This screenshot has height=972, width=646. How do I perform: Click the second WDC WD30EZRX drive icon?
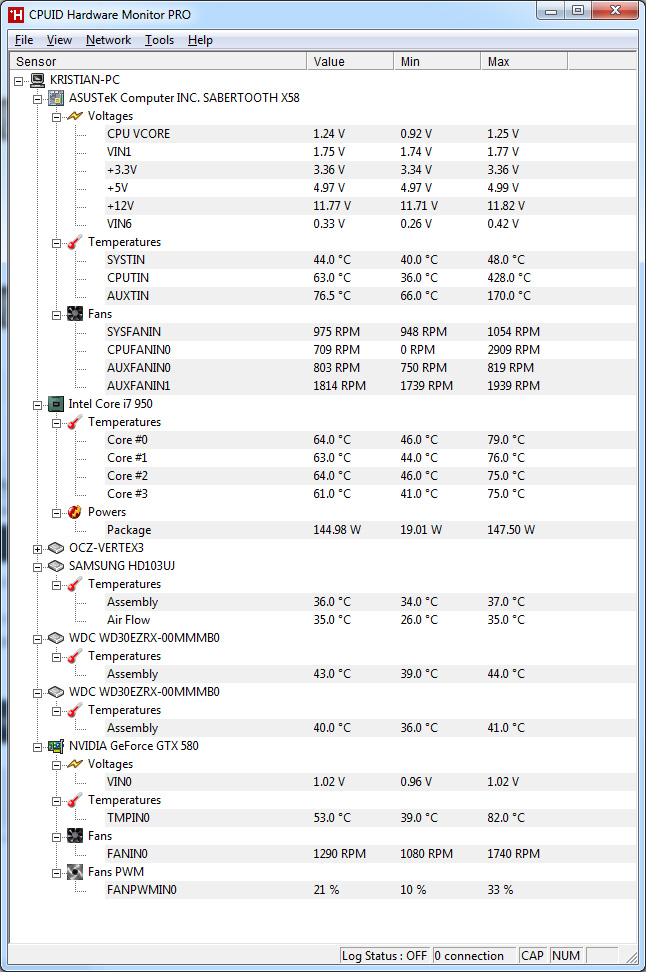click(56, 692)
